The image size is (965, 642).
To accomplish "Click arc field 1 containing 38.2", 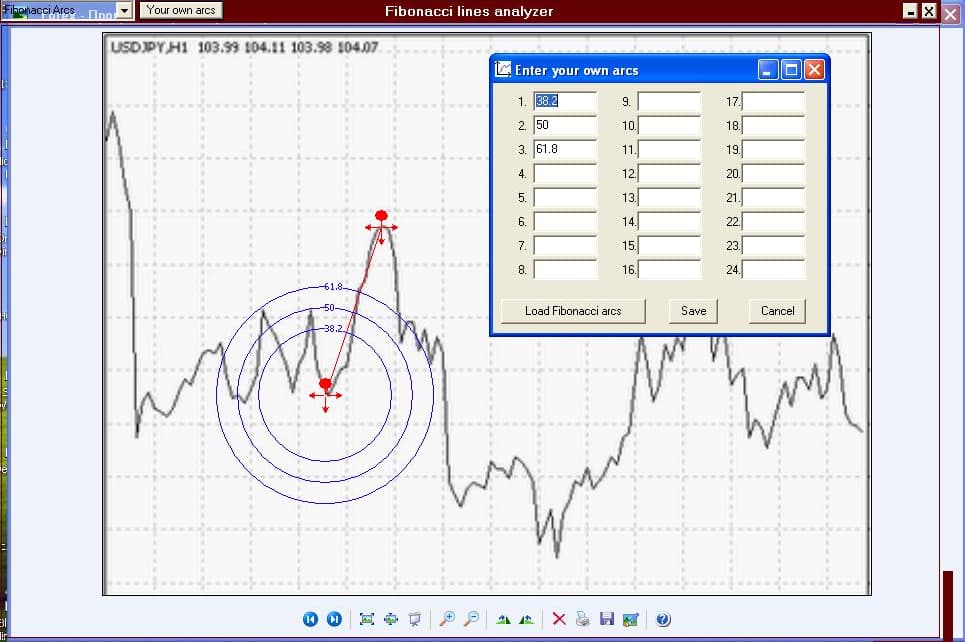I will point(565,102).
